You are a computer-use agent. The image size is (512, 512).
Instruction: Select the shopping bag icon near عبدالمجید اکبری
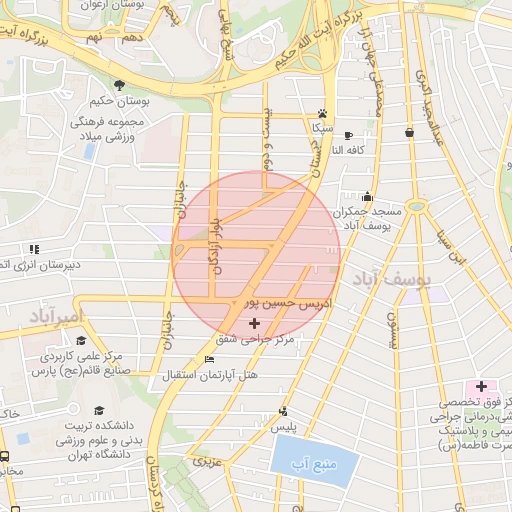click(409, 133)
